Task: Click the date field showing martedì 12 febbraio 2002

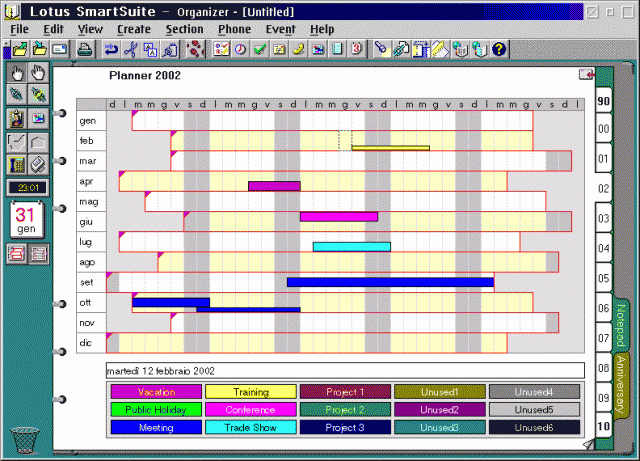Action: [345, 371]
